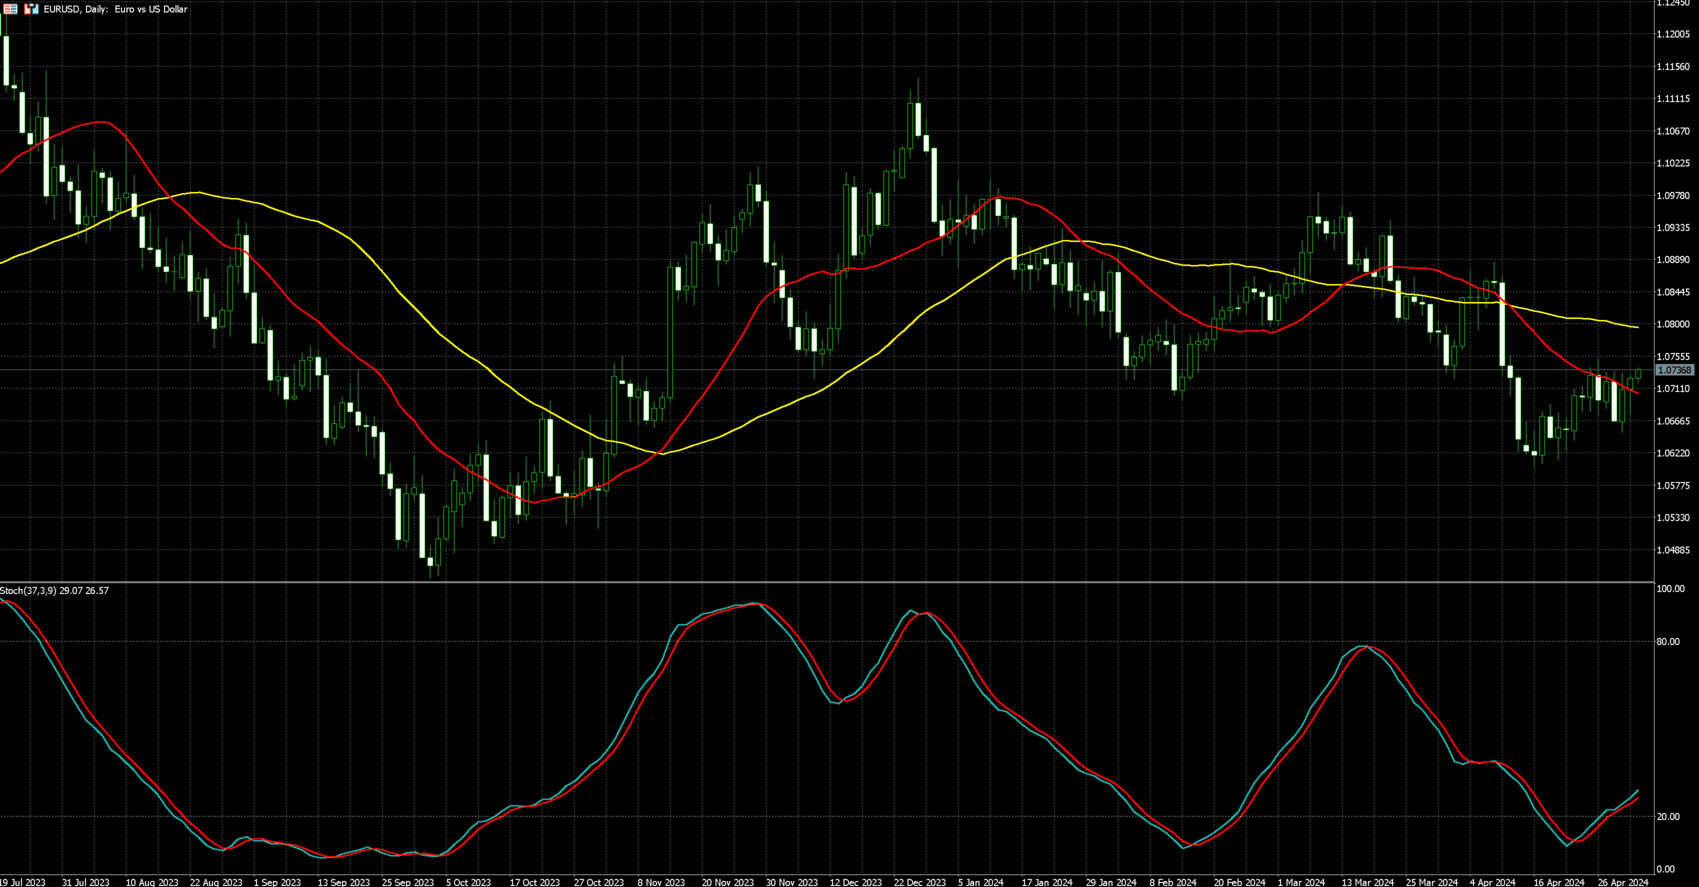The width and height of the screenshot is (1699, 887).
Task: Click the 19 Jul 2023 date label
Action: (x=22, y=882)
